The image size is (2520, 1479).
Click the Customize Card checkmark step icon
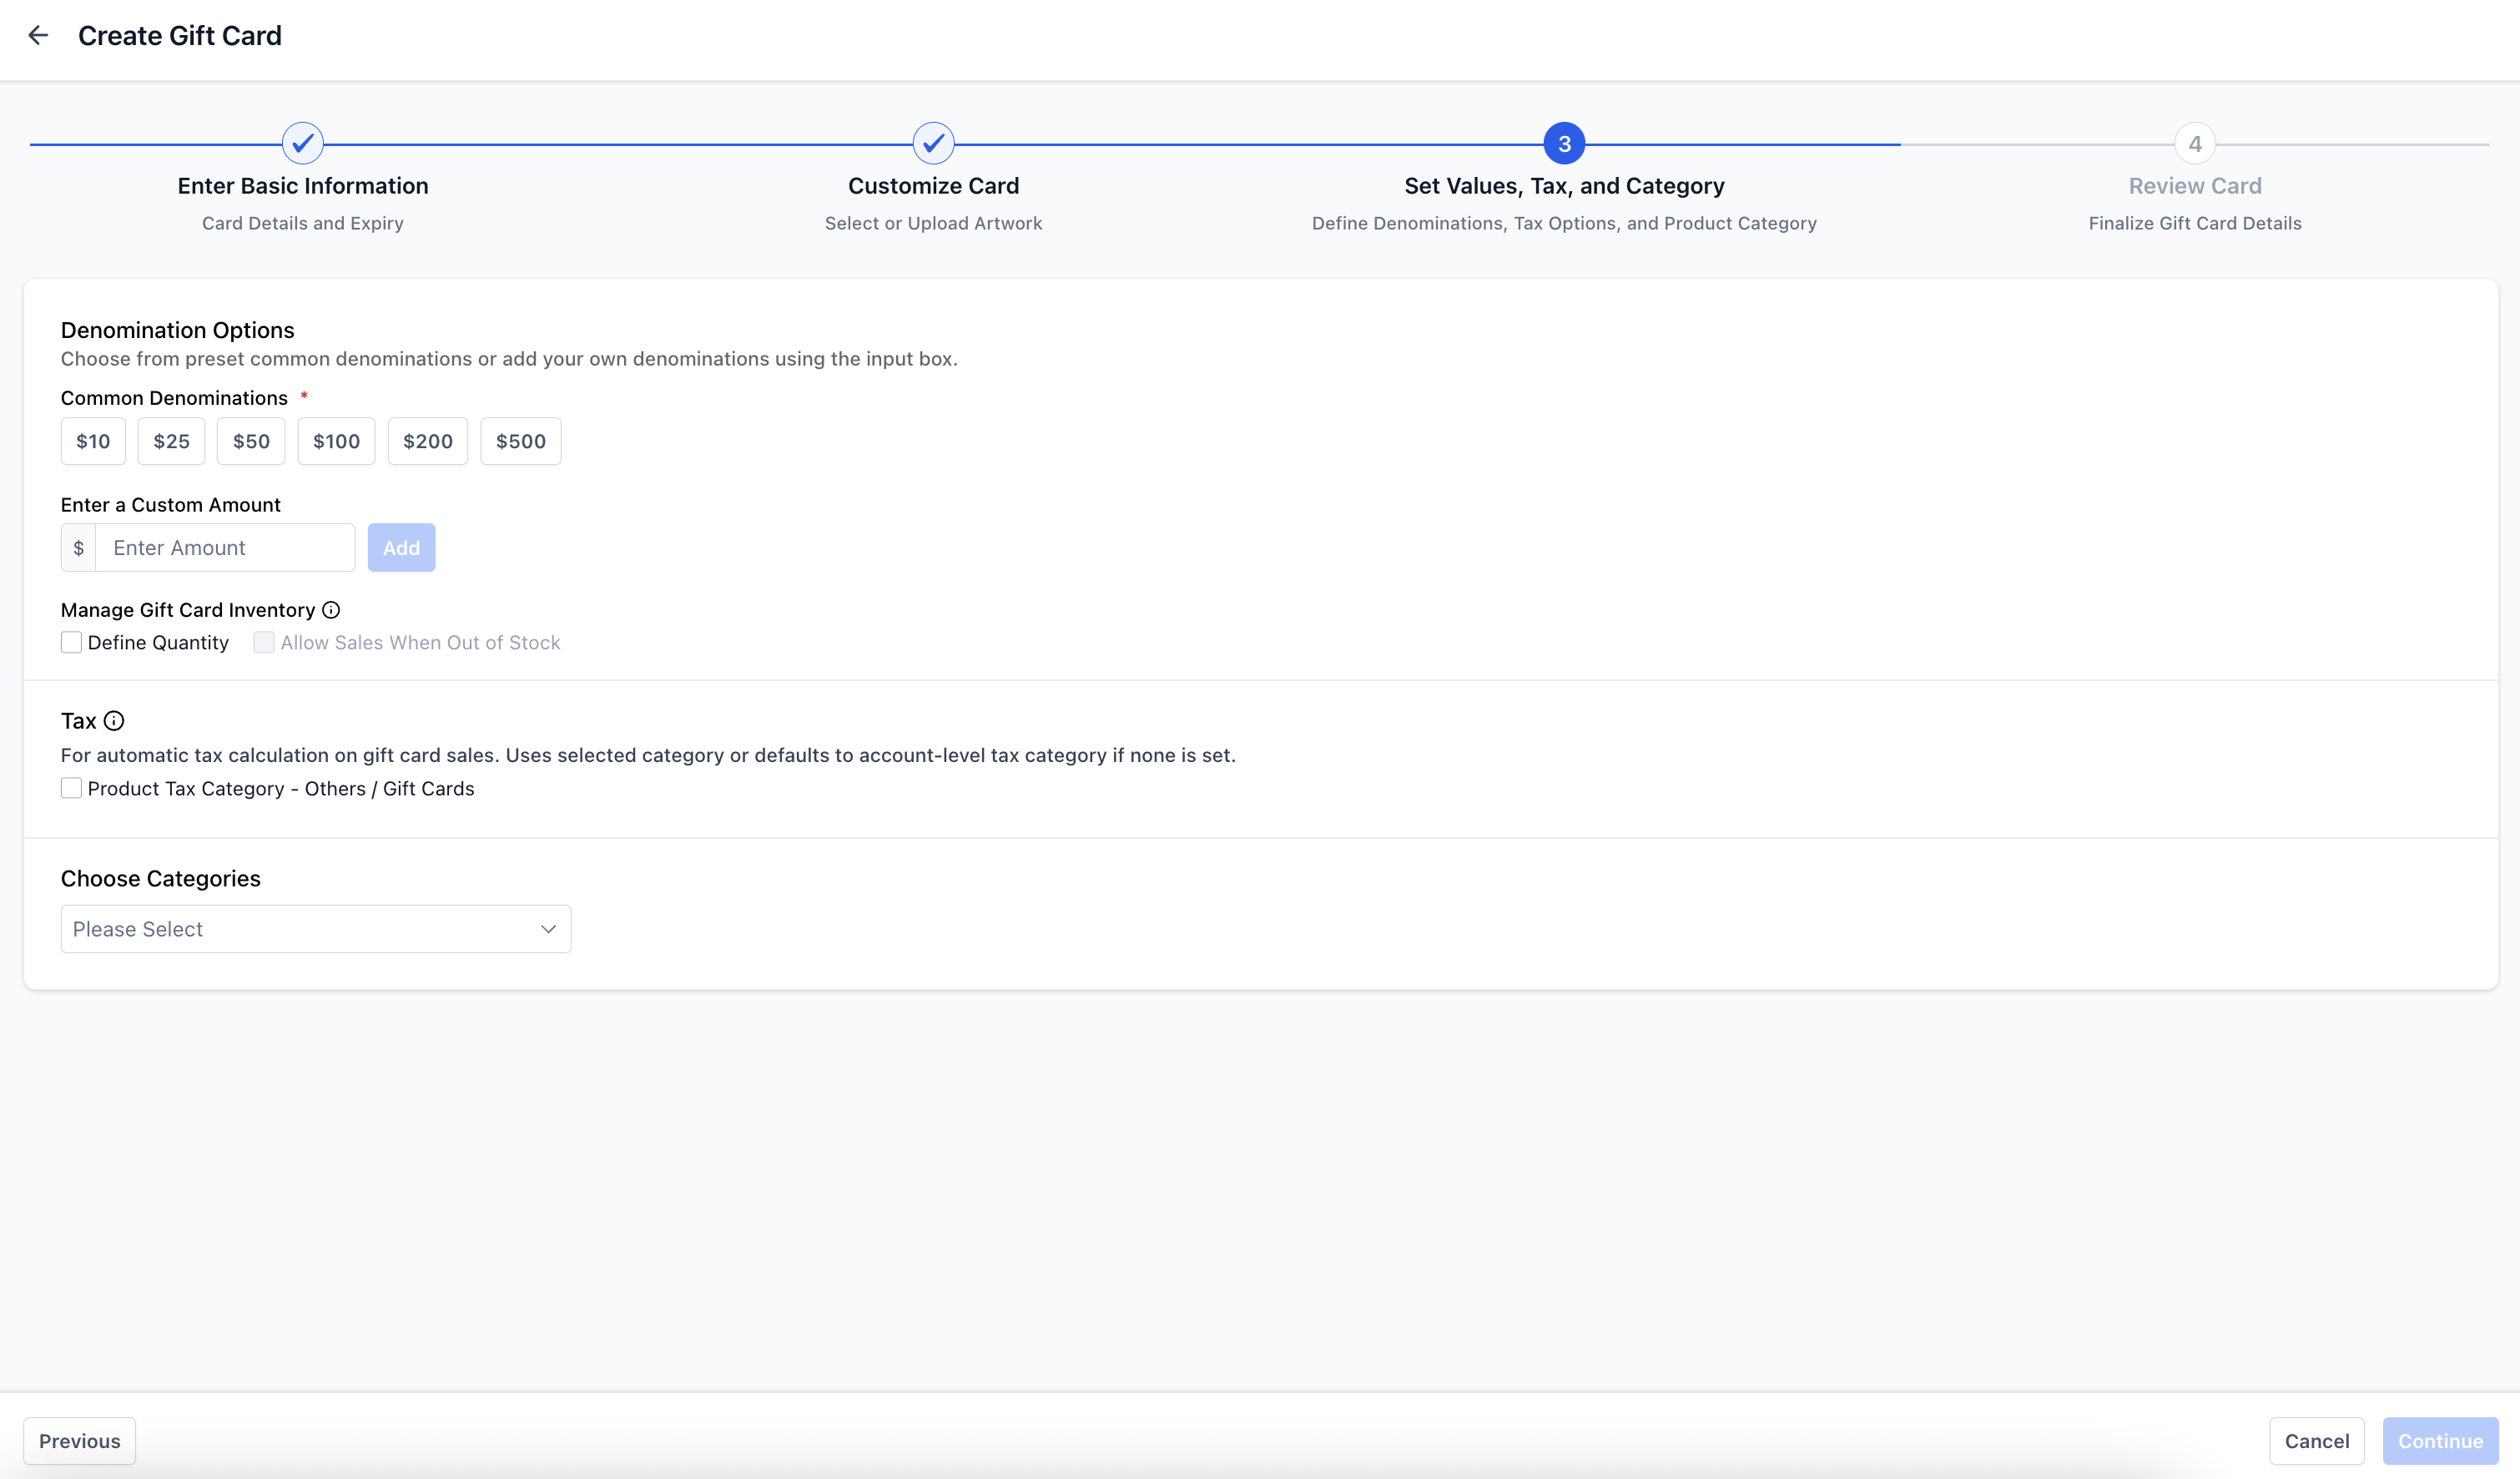click(933, 144)
